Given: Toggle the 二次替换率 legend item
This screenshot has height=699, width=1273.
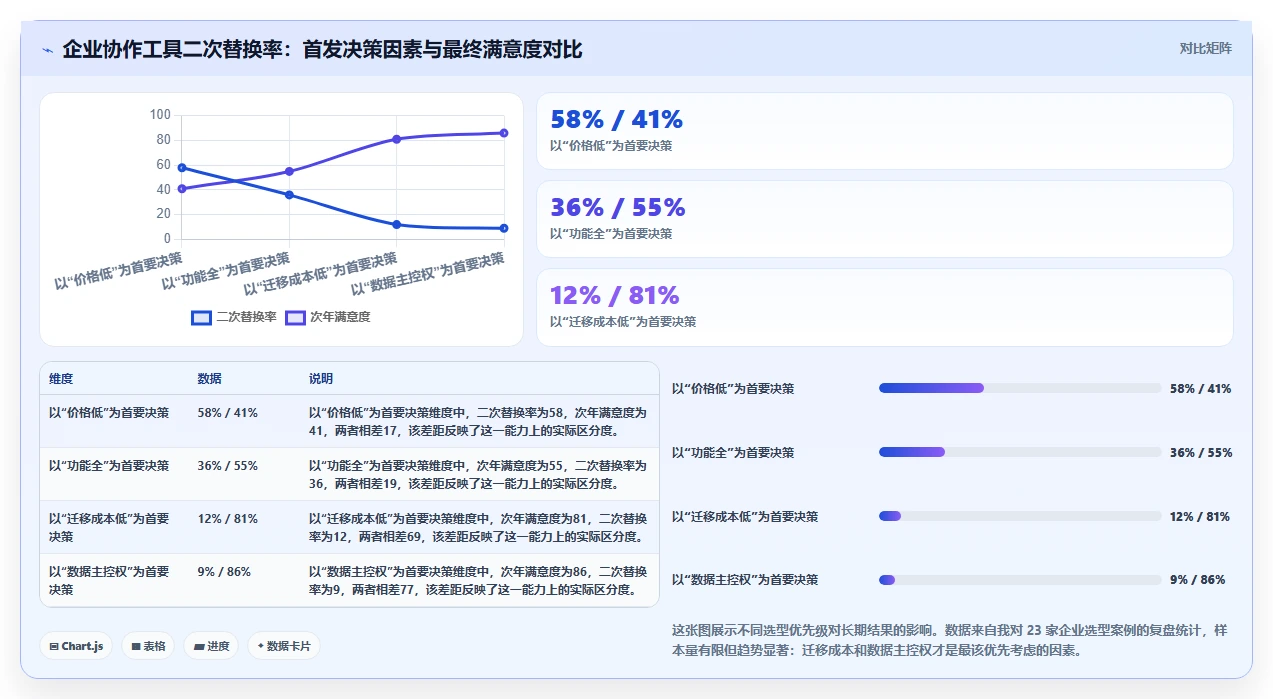Looking at the screenshot, I should coord(234,317).
